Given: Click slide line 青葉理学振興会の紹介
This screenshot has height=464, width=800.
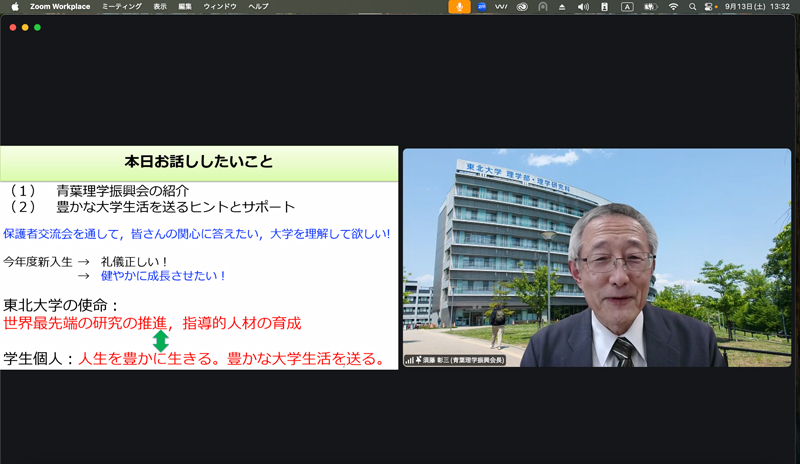Looking at the screenshot, I should 123,191.
